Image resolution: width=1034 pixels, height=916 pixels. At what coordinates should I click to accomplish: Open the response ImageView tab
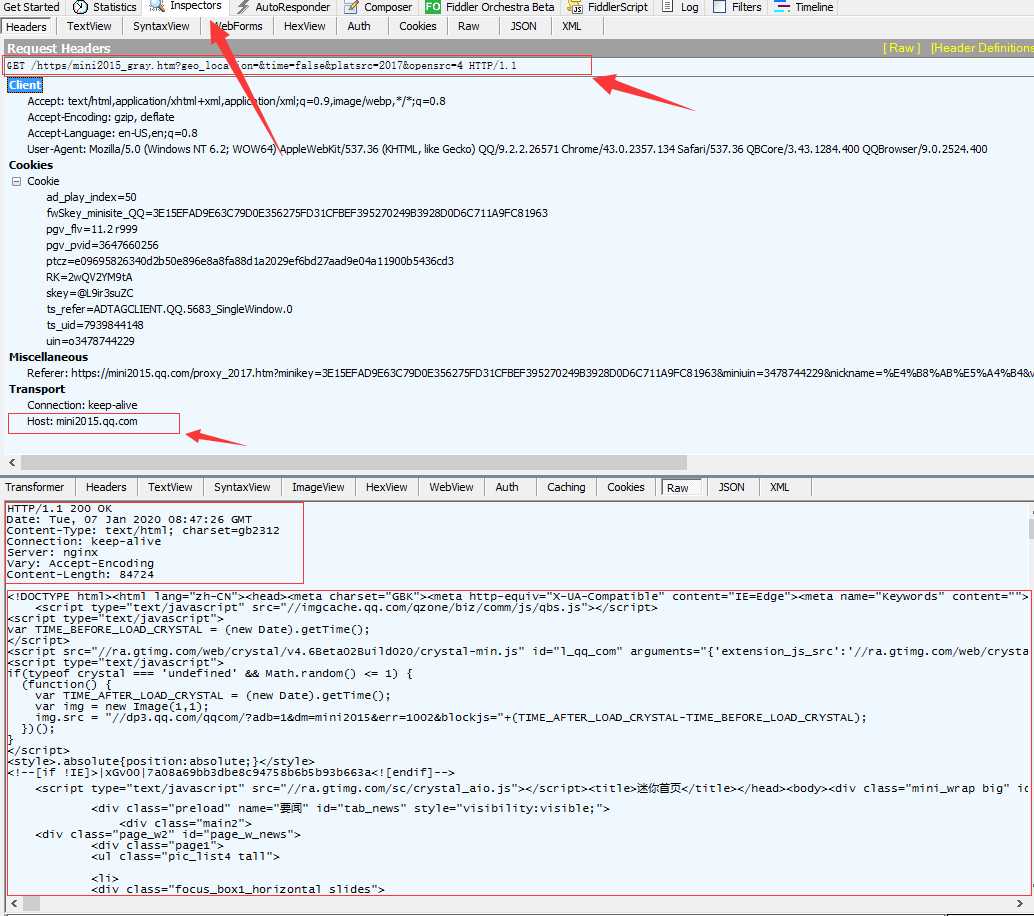[x=318, y=487]
